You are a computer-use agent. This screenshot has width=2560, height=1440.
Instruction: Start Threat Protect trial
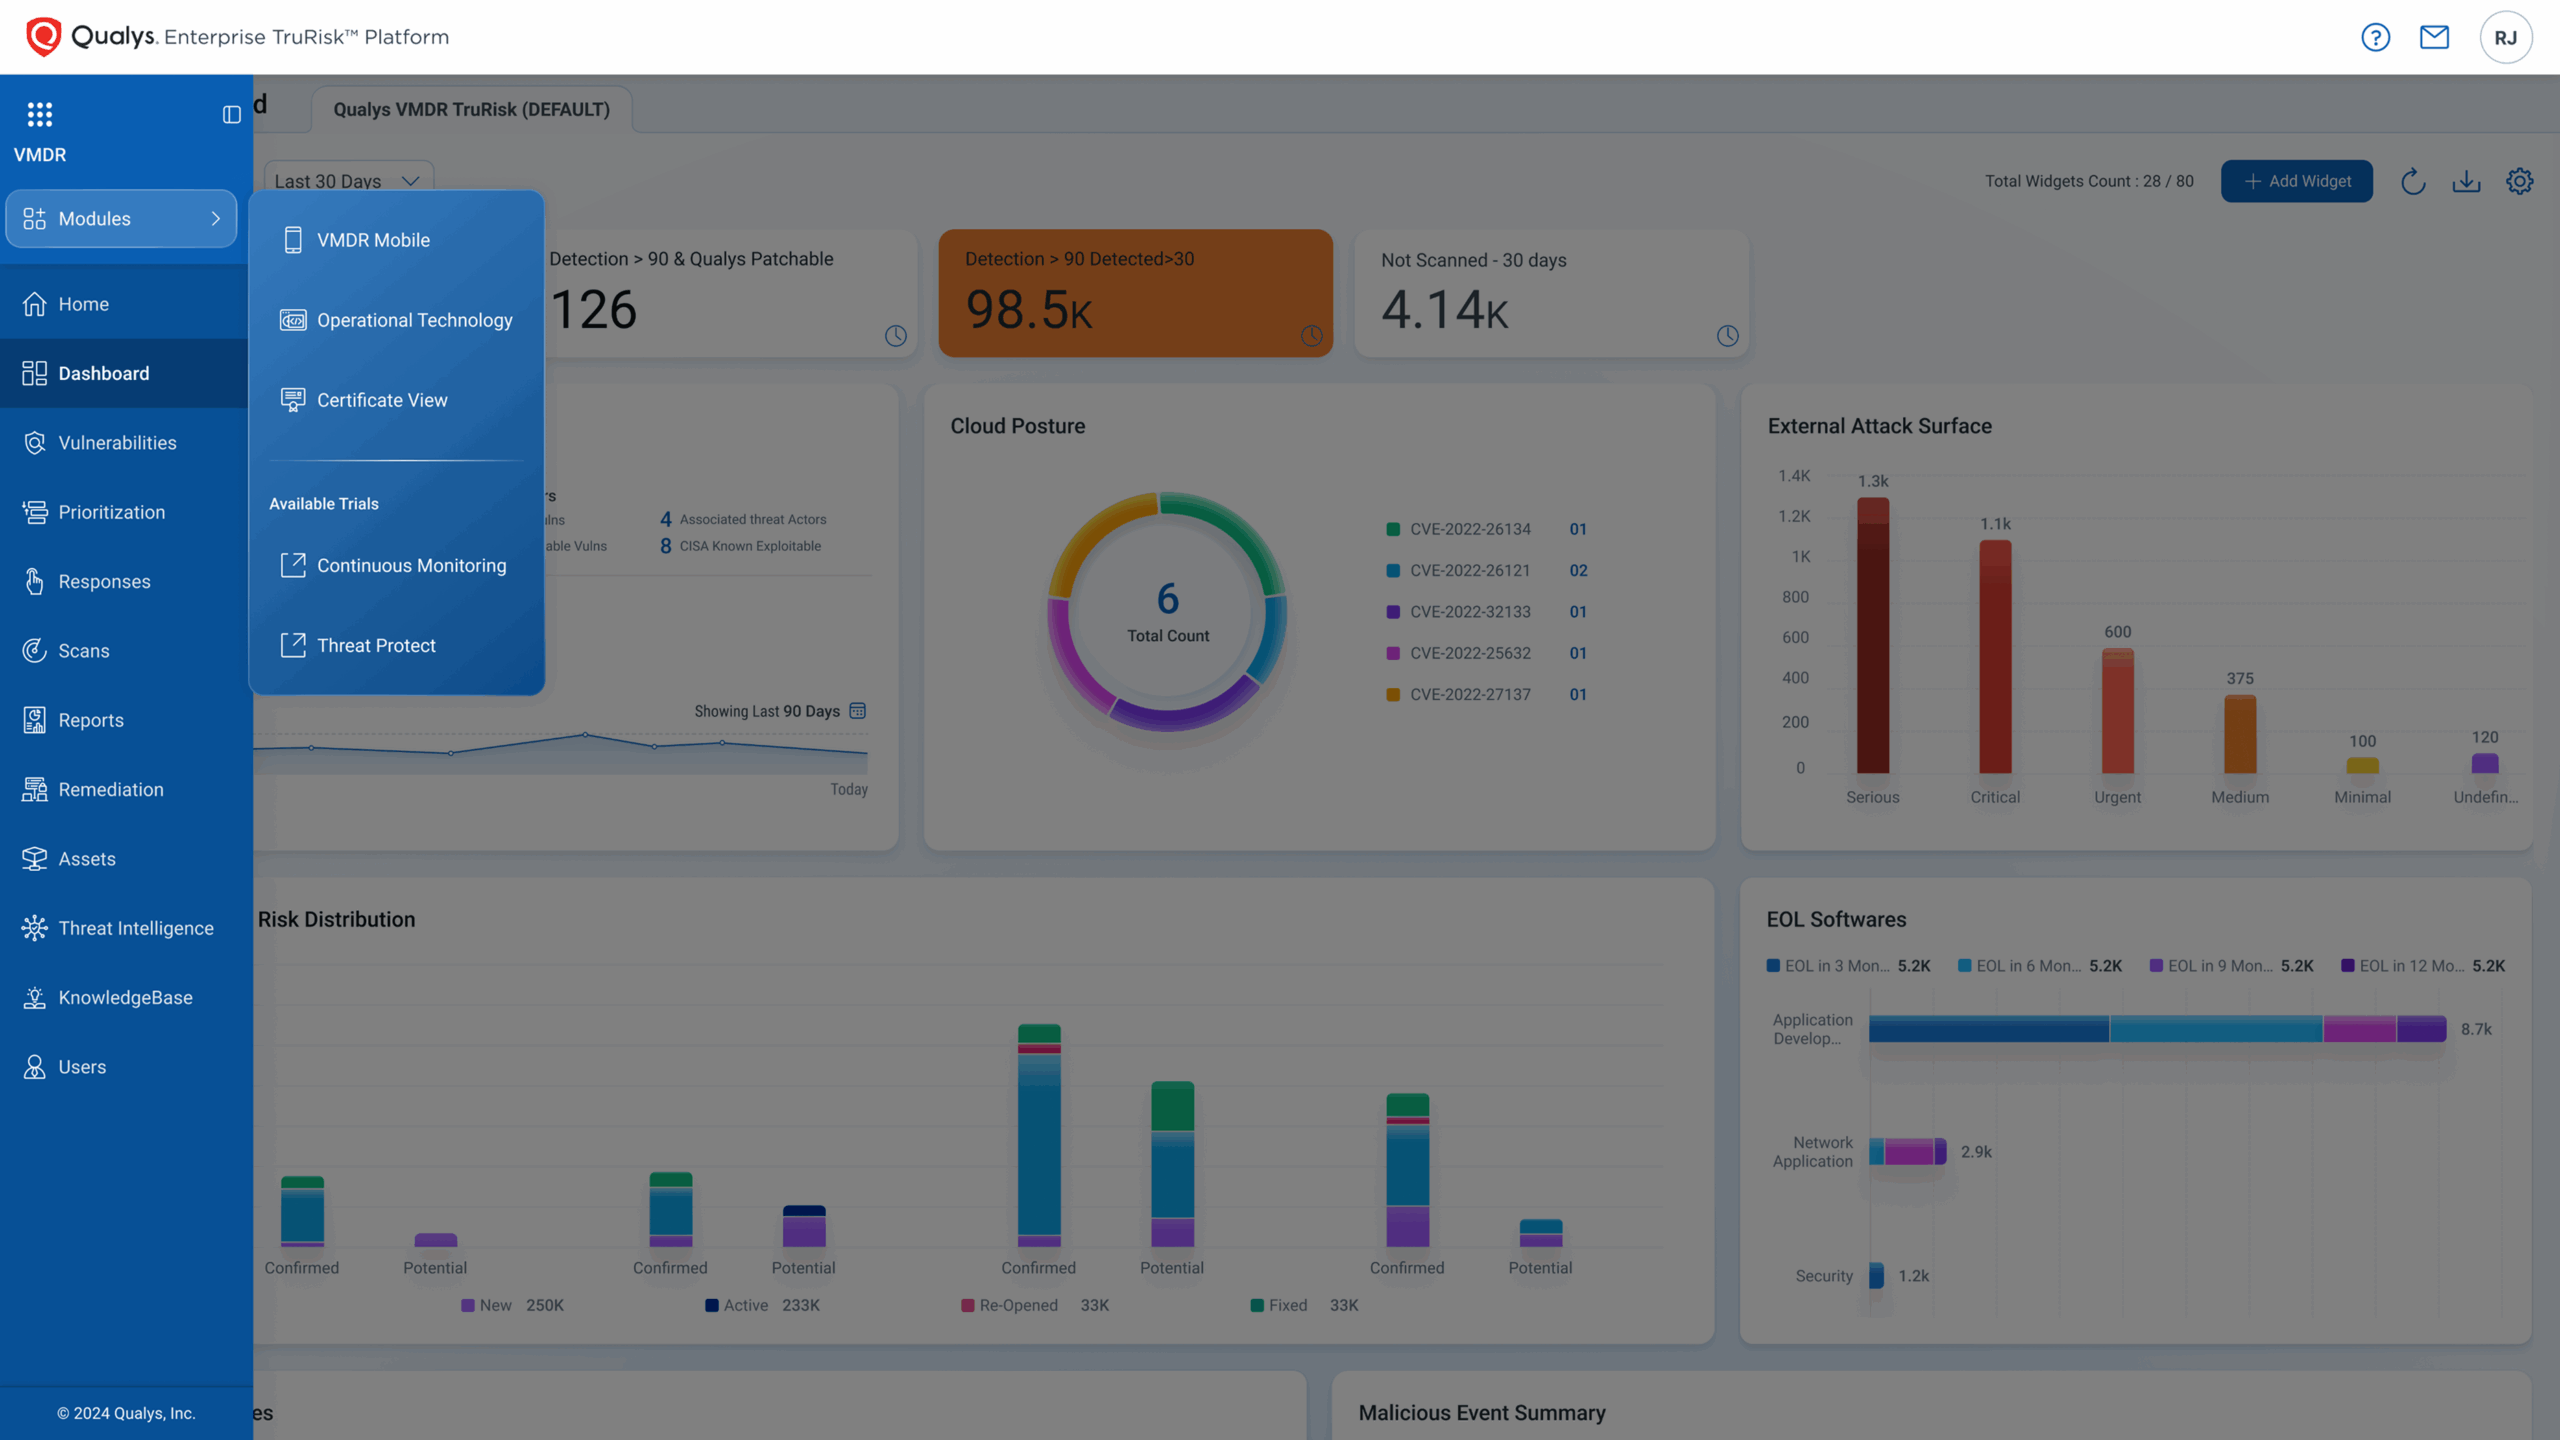click(x=396, y=645)
